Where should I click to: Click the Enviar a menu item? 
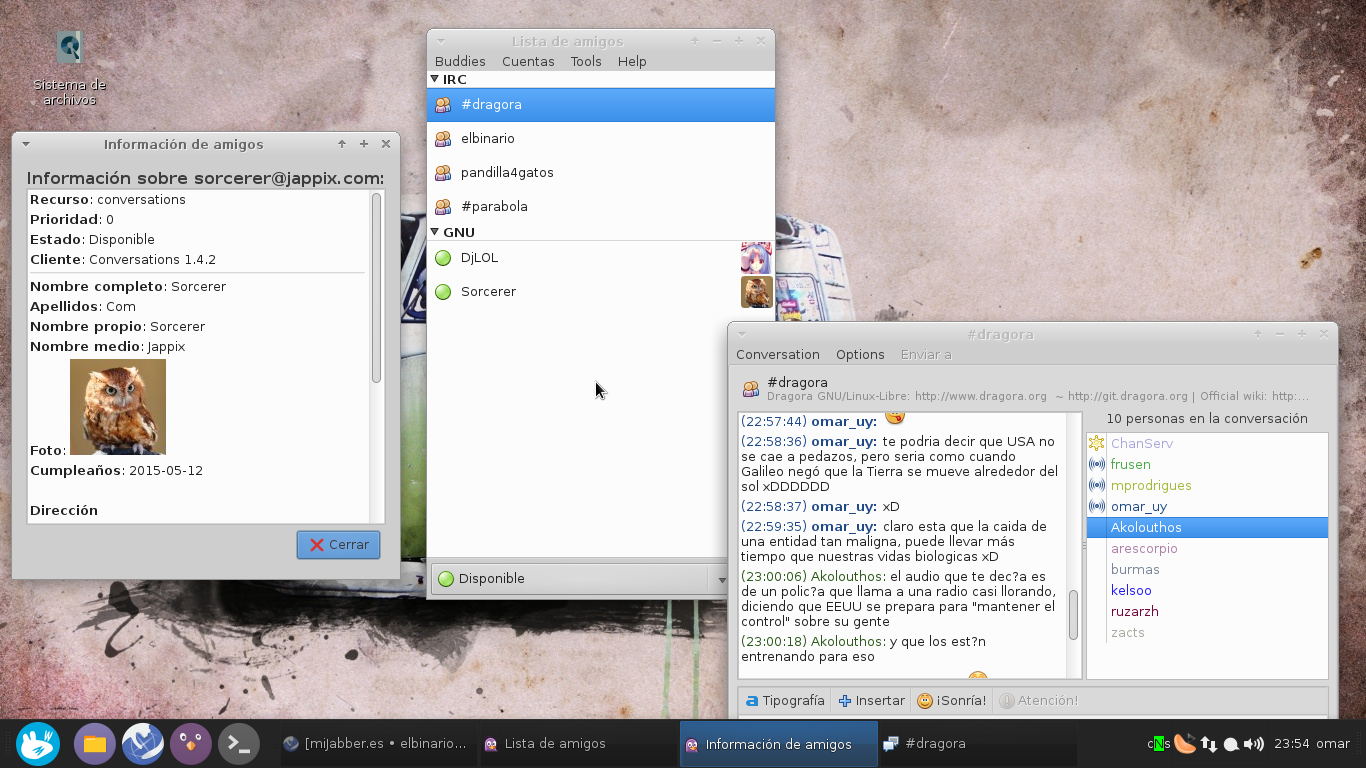926,354
